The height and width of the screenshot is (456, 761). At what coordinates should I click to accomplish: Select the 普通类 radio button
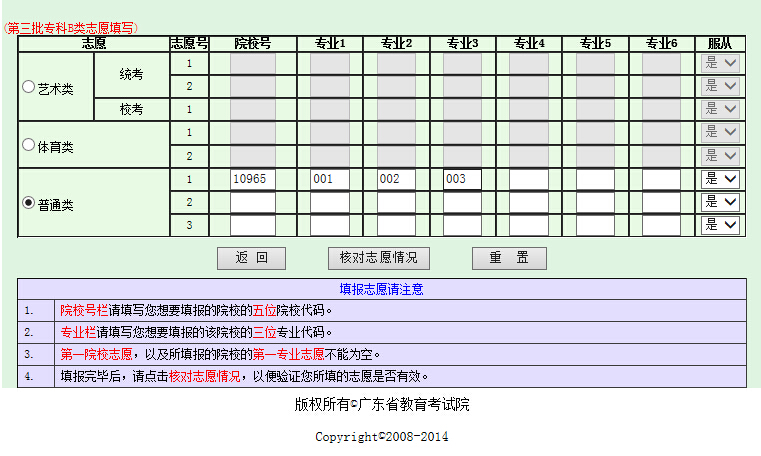coord(29,203)
